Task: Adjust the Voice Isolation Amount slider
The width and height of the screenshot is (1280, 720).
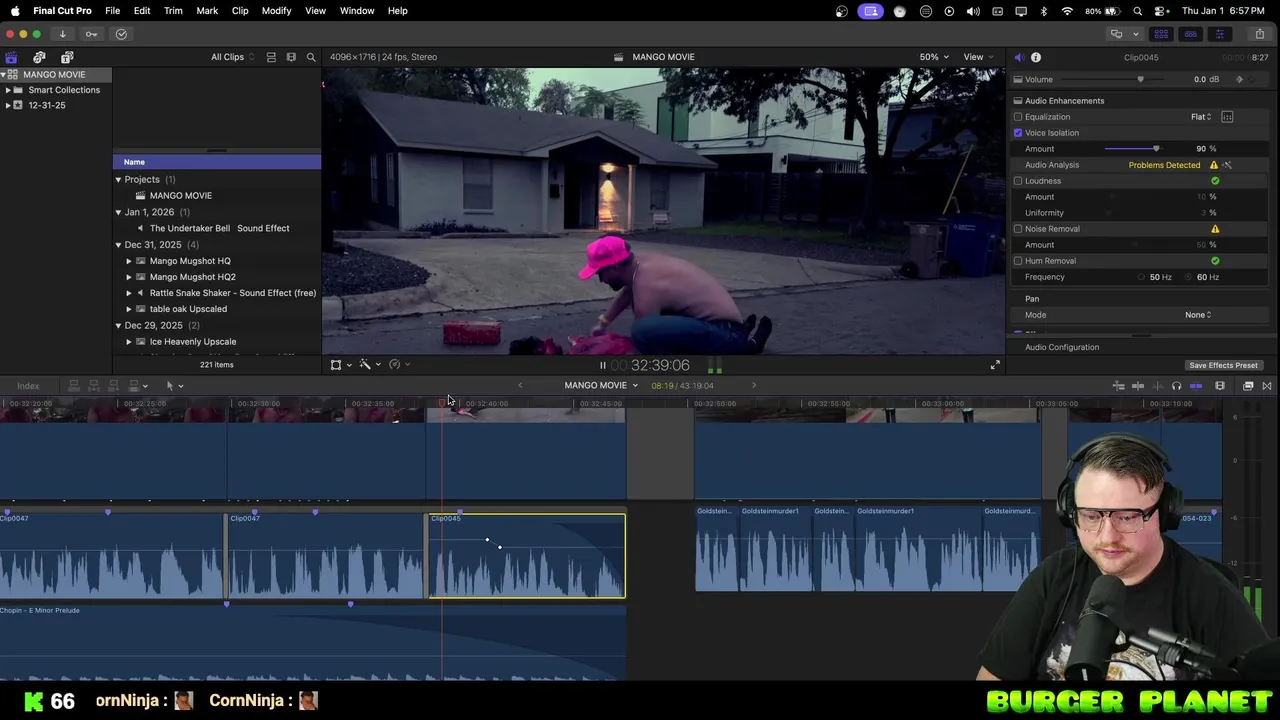Action: click(x=1156, y=149)
